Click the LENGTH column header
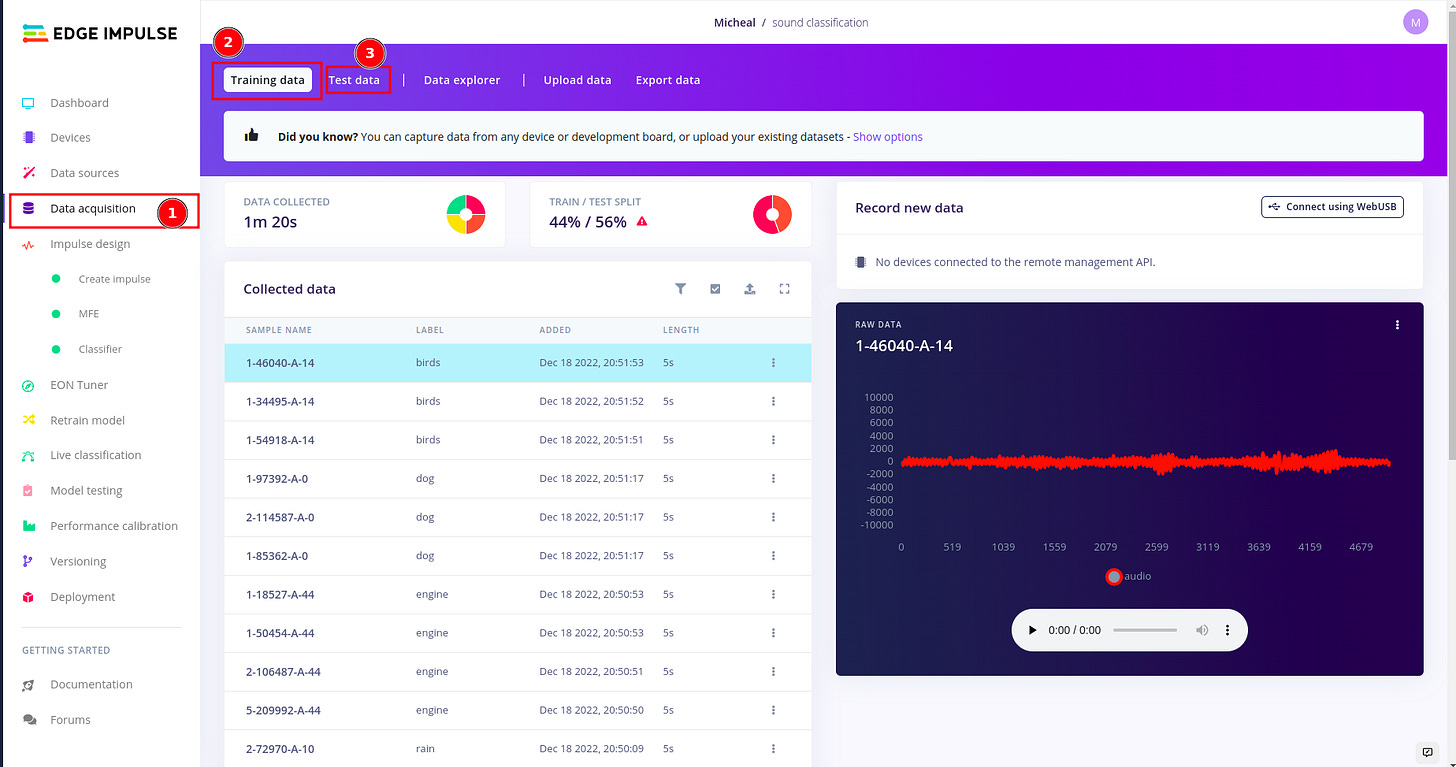This screenshot has height=767, width=1456. tap(681, 330)
